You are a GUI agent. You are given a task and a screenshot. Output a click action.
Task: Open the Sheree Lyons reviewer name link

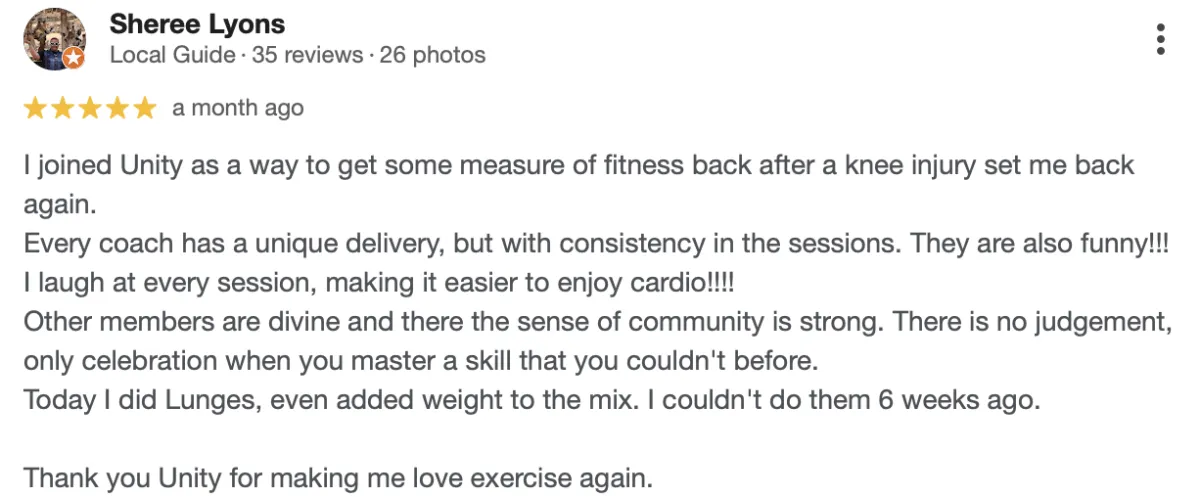(197, 24)
